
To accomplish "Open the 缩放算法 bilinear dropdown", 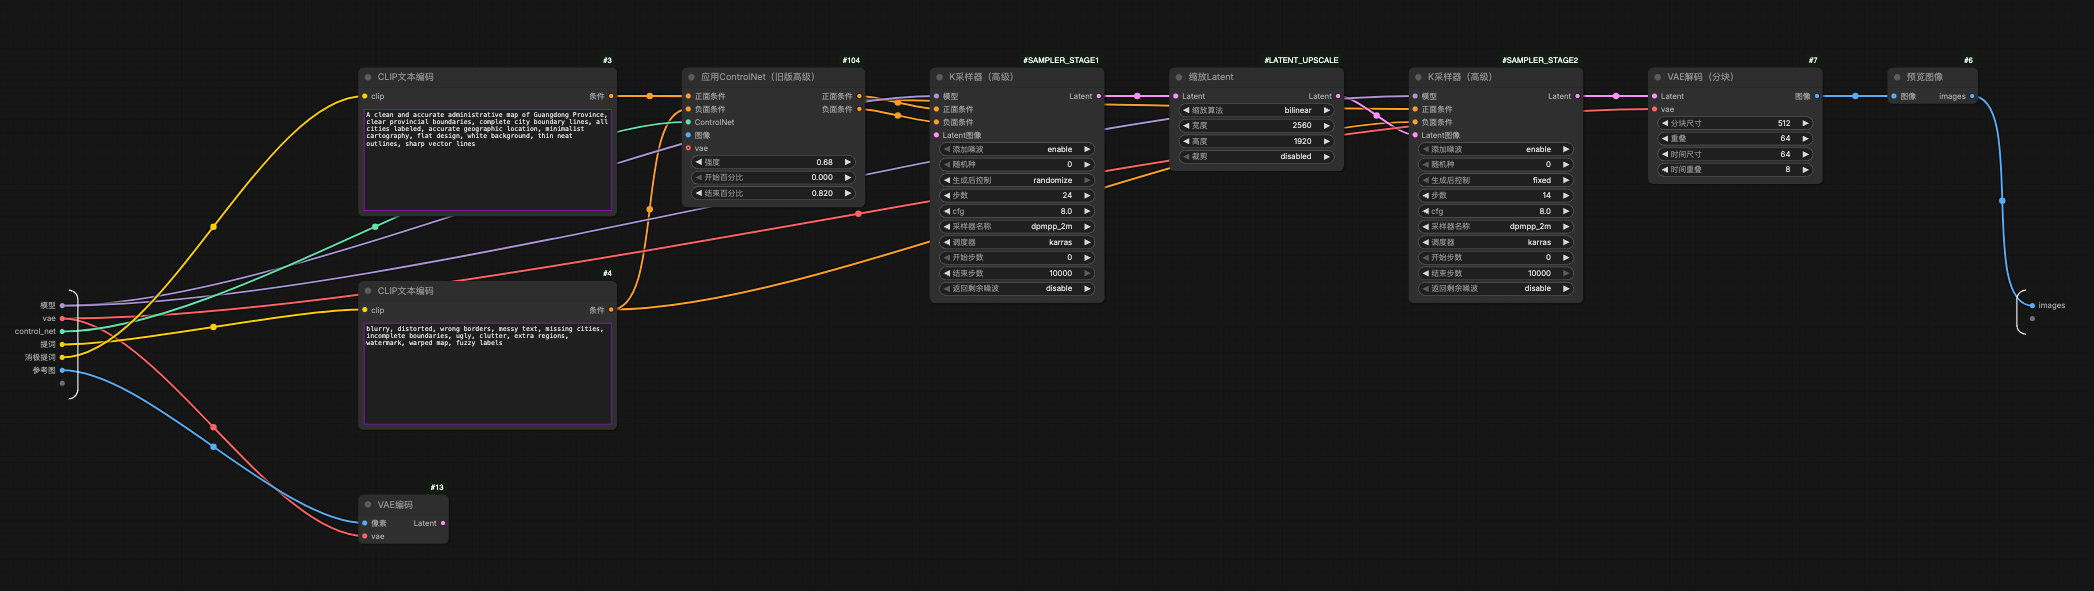I will 1257,110.
